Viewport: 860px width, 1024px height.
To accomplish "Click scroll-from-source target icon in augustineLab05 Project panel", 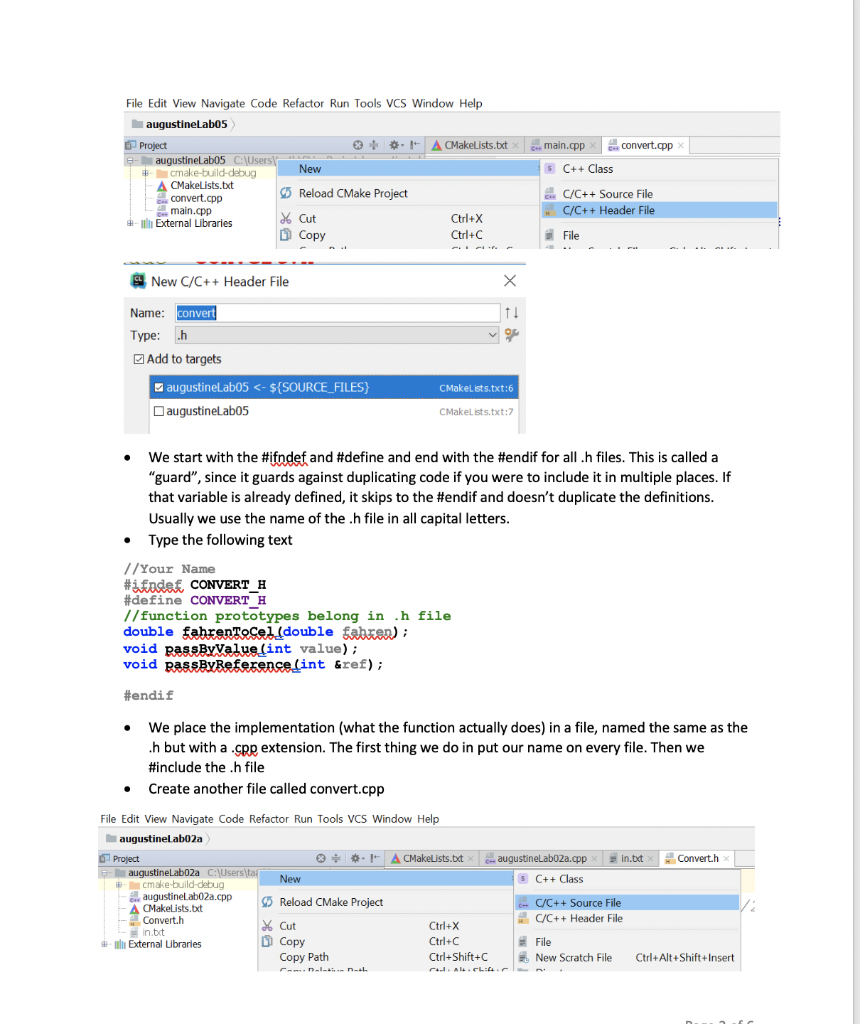I will (357, 145).
